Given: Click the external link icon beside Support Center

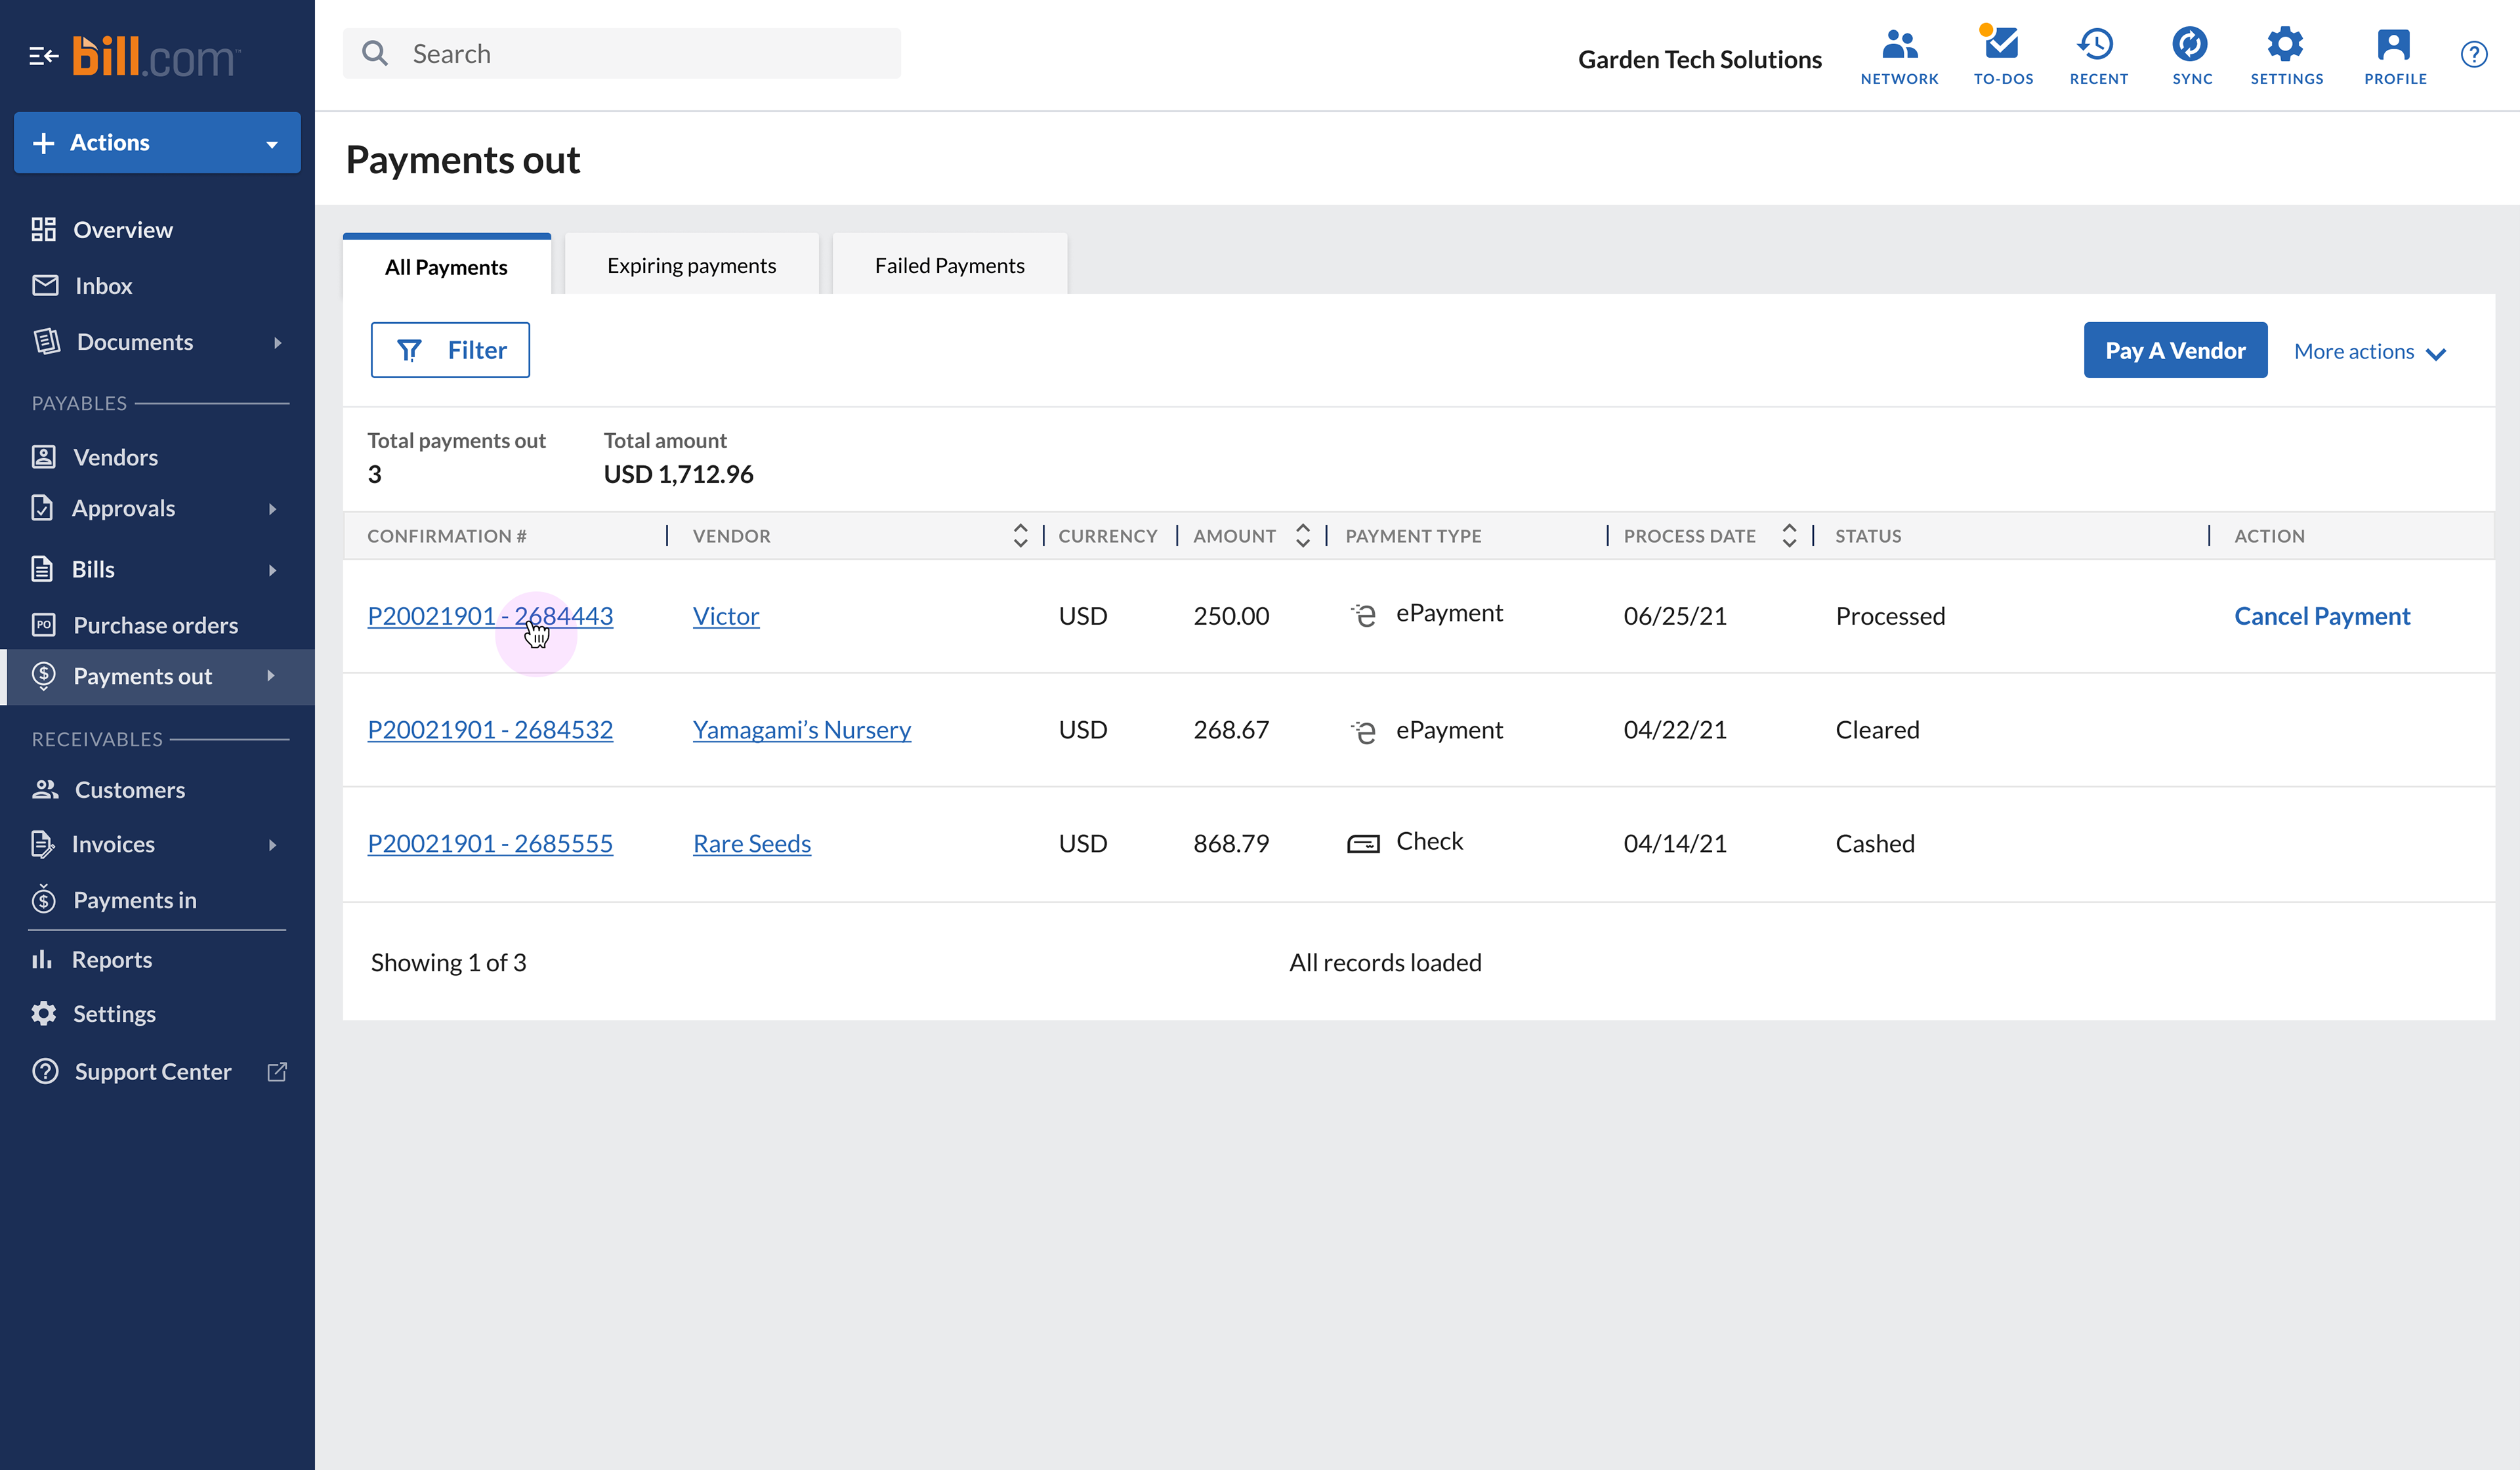Looking at the screenshot, I should click(277, 1071).
